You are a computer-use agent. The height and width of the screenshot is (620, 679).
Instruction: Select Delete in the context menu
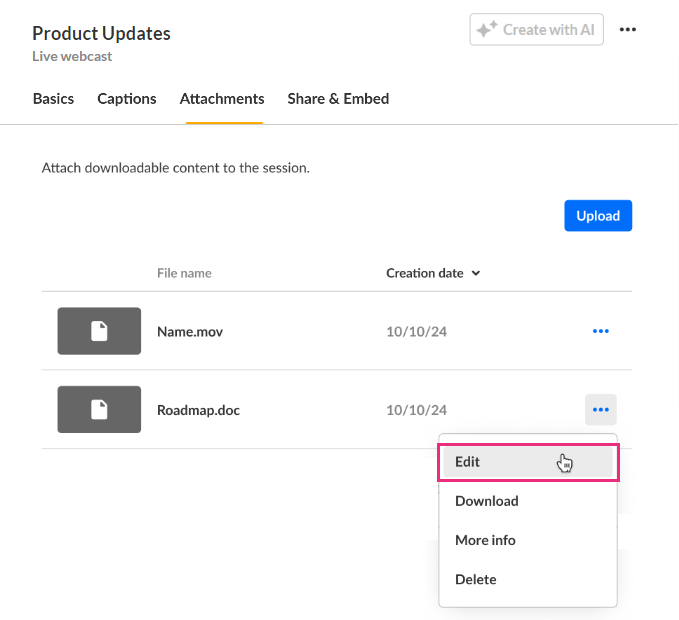[x=476, y=579]
